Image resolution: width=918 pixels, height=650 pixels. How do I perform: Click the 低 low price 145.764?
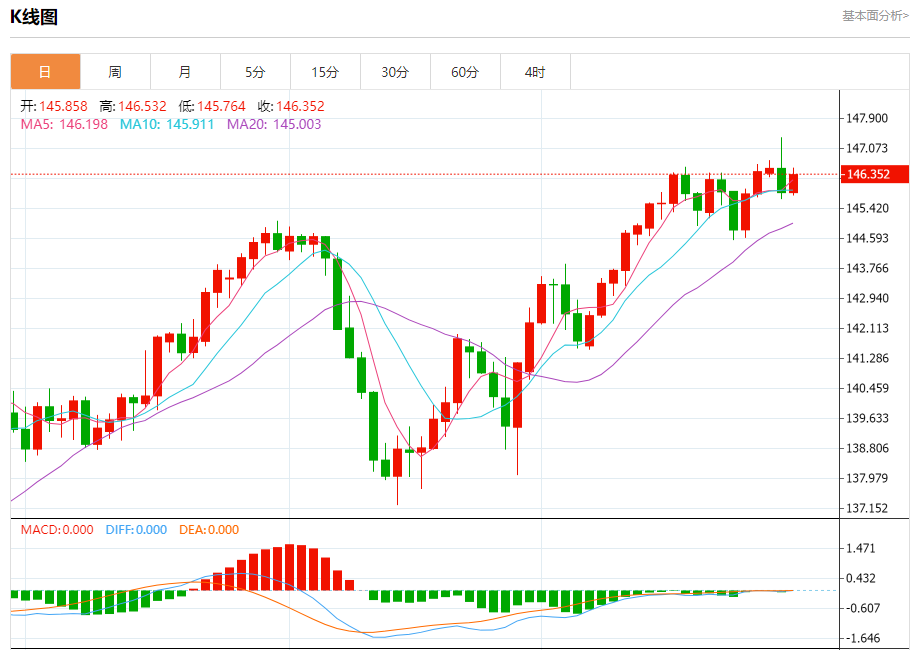pos(212,106)
